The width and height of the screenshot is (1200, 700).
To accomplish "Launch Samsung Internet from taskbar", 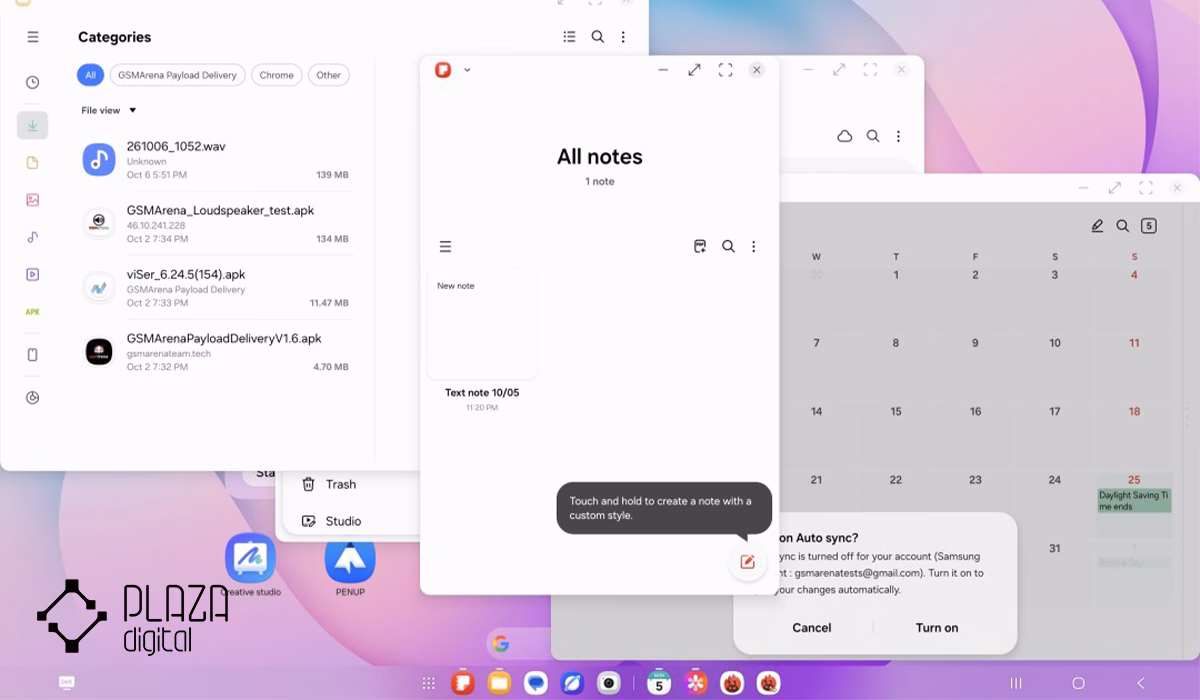I will point(572,683).
